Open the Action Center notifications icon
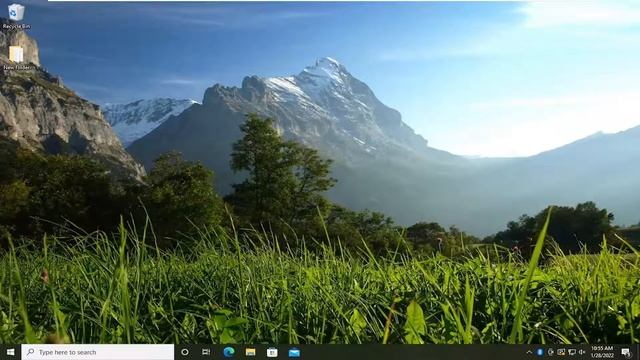 point(625,352)
